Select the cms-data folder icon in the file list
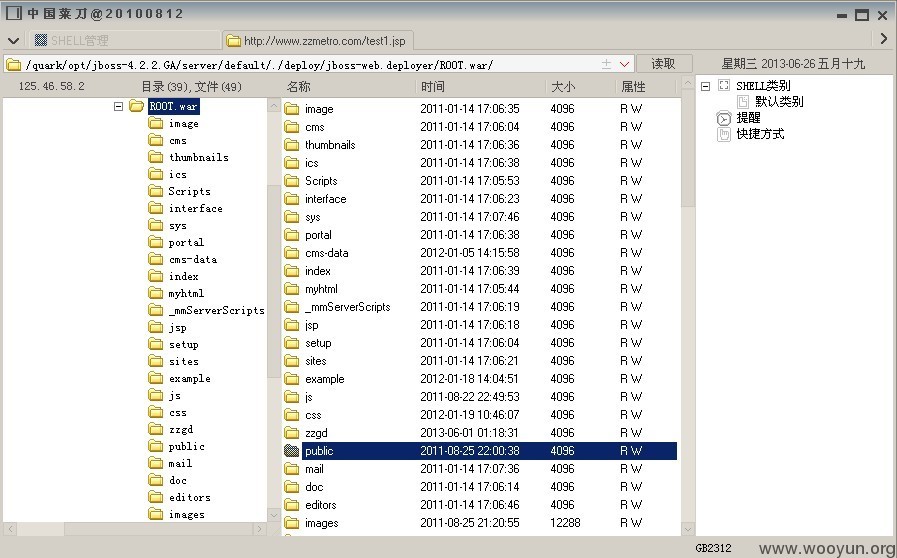The height and width of the screenshot is (558, 897). (x=292, y=253)
